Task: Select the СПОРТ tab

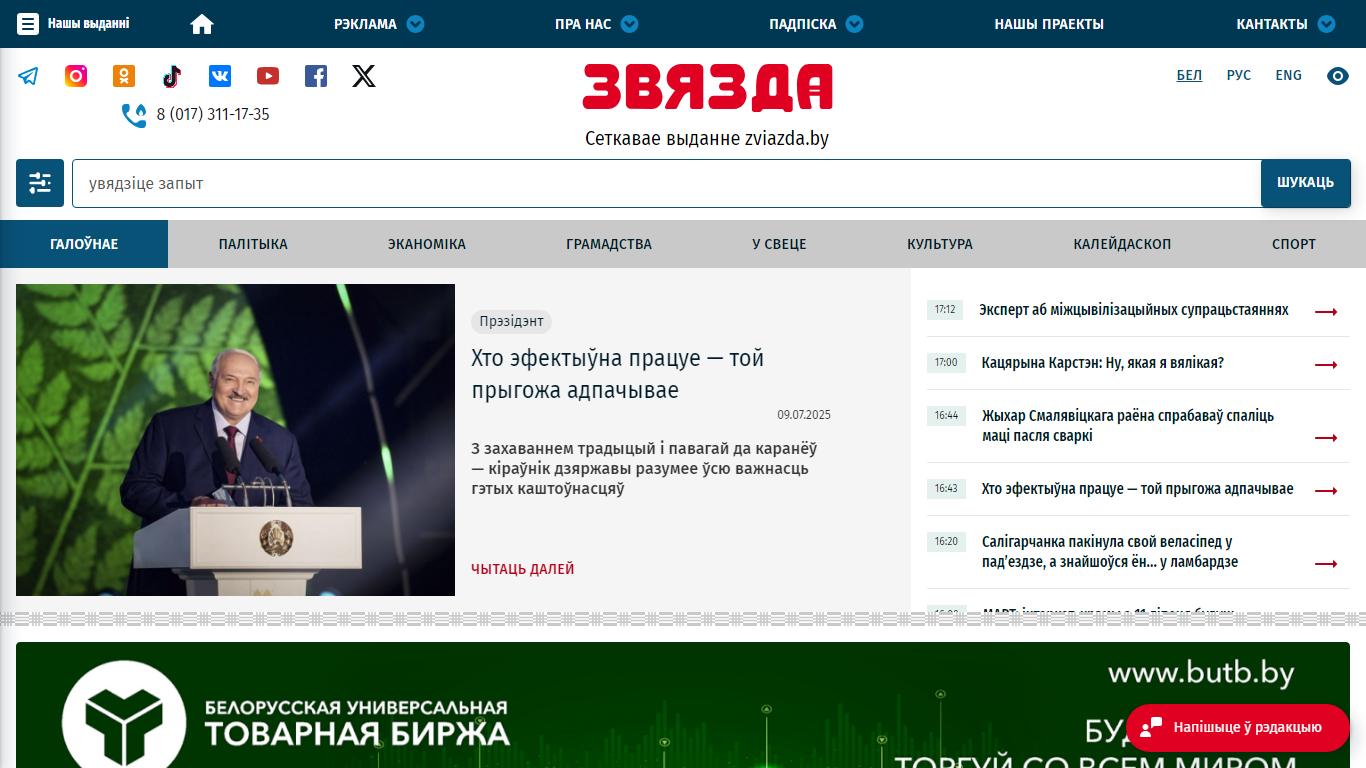Action: pyautogui.click(x=1294, y=244)
